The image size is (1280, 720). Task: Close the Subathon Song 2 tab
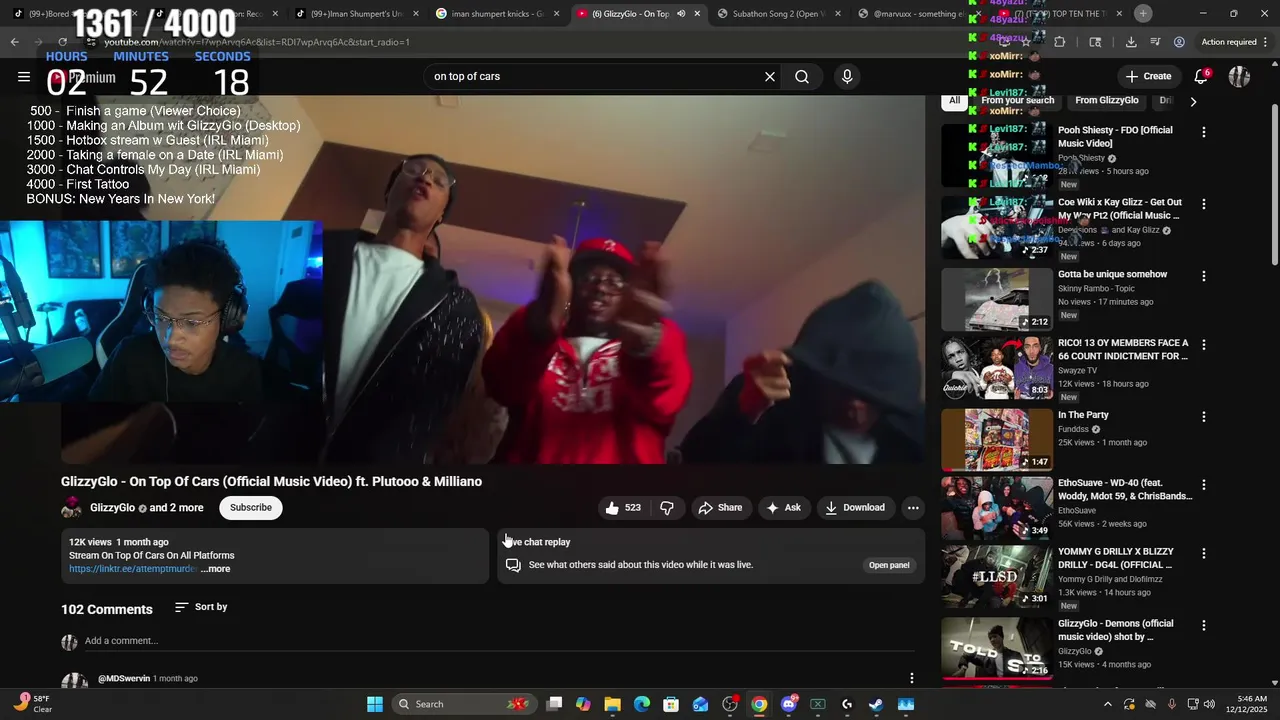(838, 14)
